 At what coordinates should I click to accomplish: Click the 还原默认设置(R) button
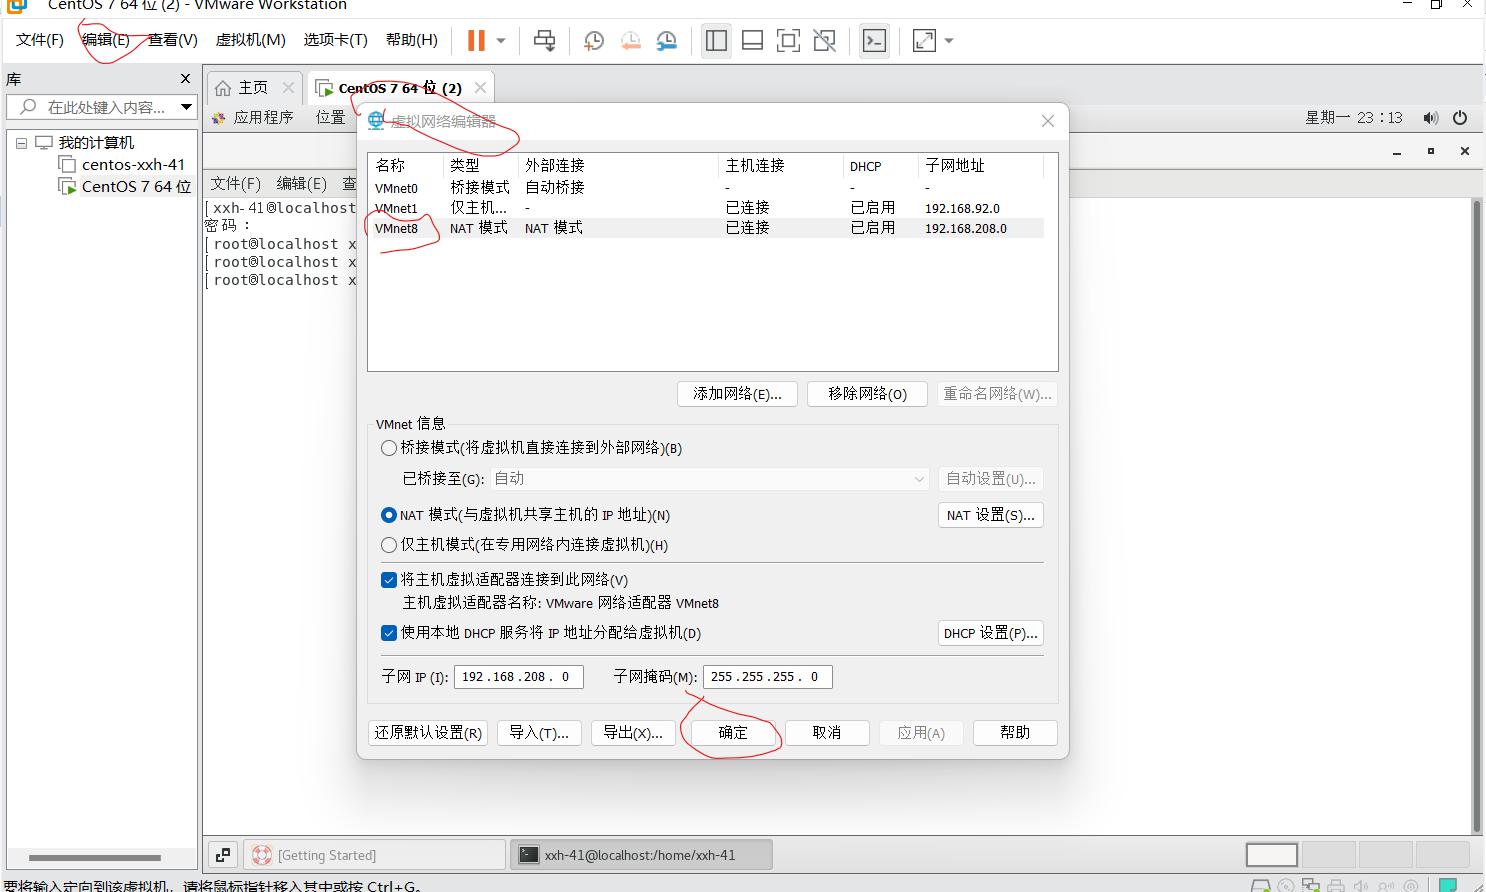[x=428, y=733]
